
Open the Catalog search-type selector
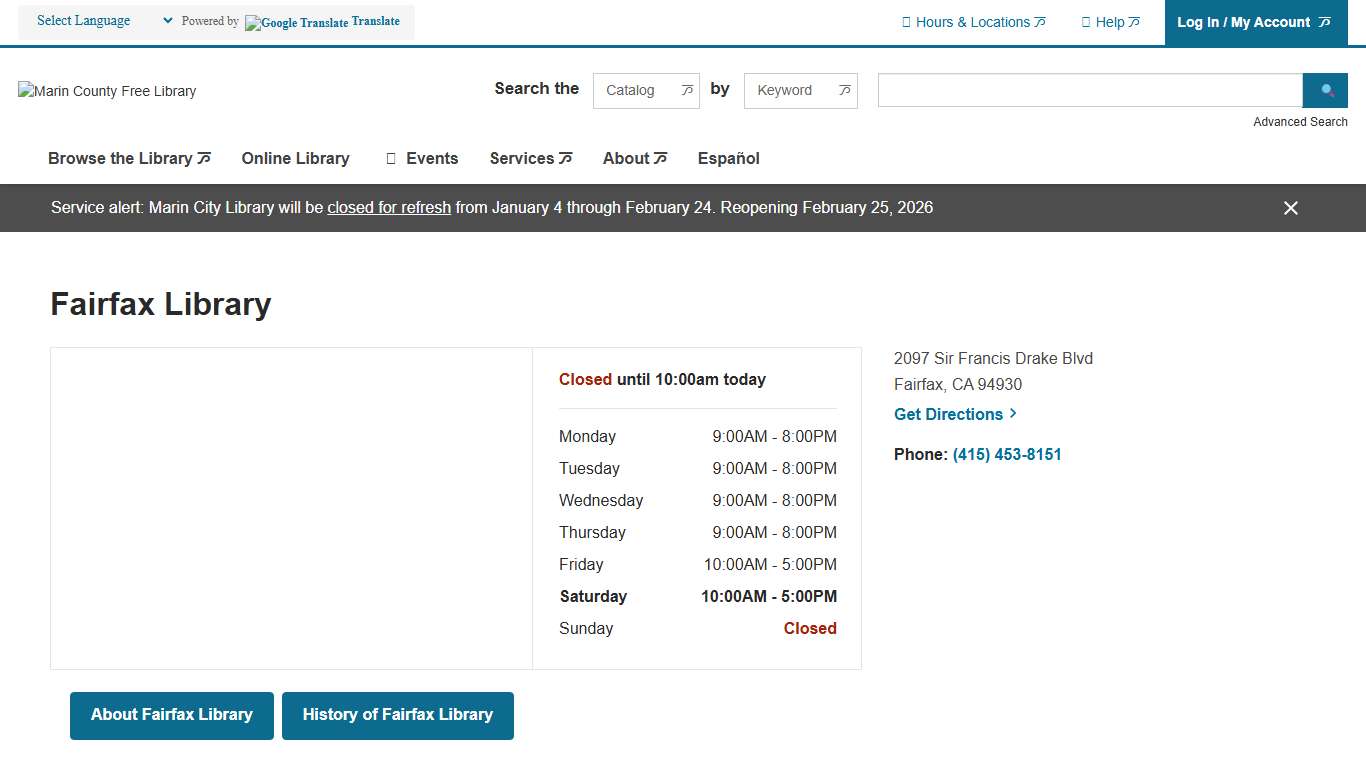[x=645, y=90]
